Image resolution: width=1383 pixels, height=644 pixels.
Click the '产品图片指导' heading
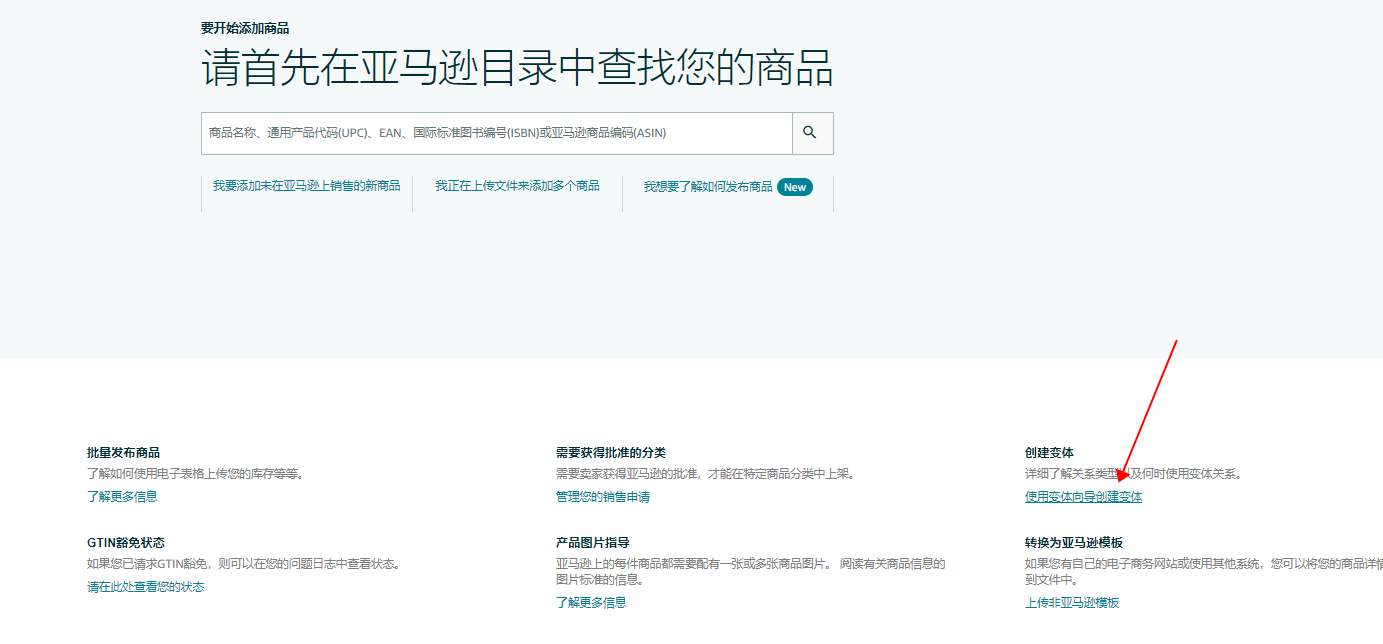(x=592, y=543)
